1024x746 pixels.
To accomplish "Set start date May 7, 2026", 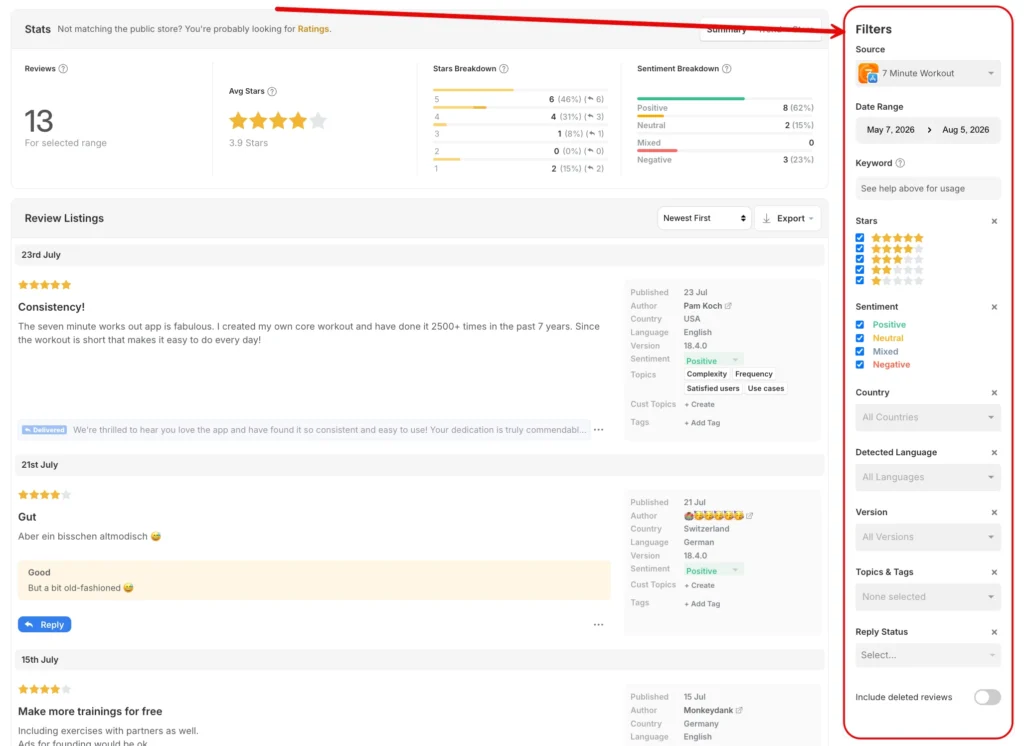I will [x=890, y=130].
